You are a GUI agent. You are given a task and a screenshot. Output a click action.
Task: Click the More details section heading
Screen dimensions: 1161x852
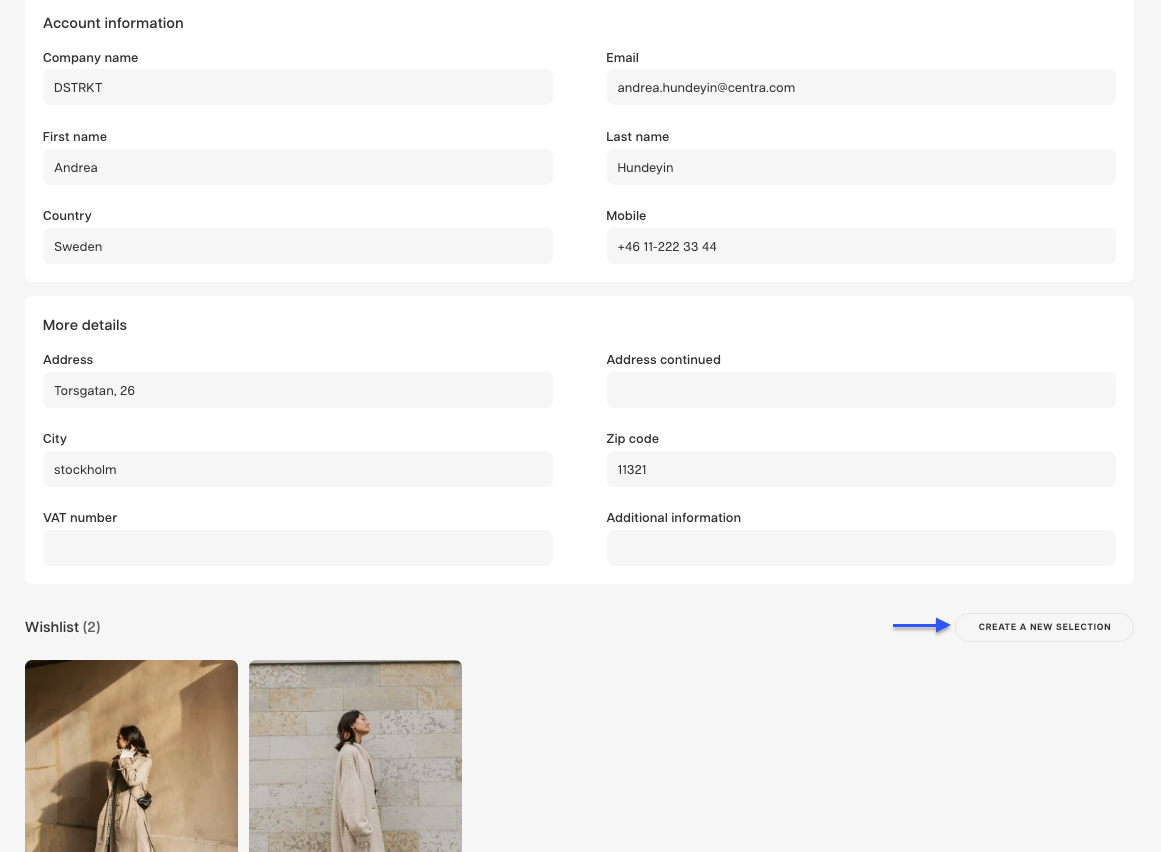[85, 325]
